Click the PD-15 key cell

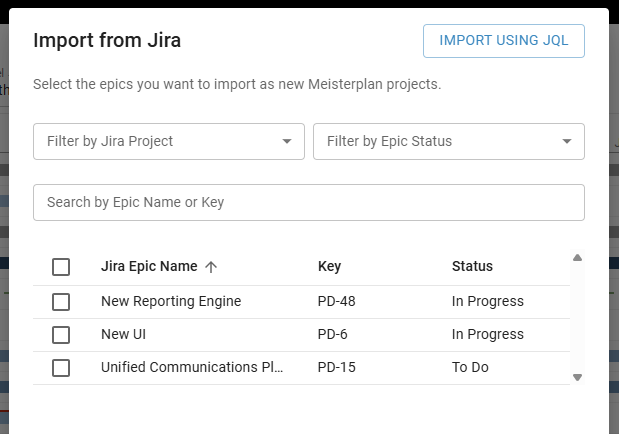336,367
